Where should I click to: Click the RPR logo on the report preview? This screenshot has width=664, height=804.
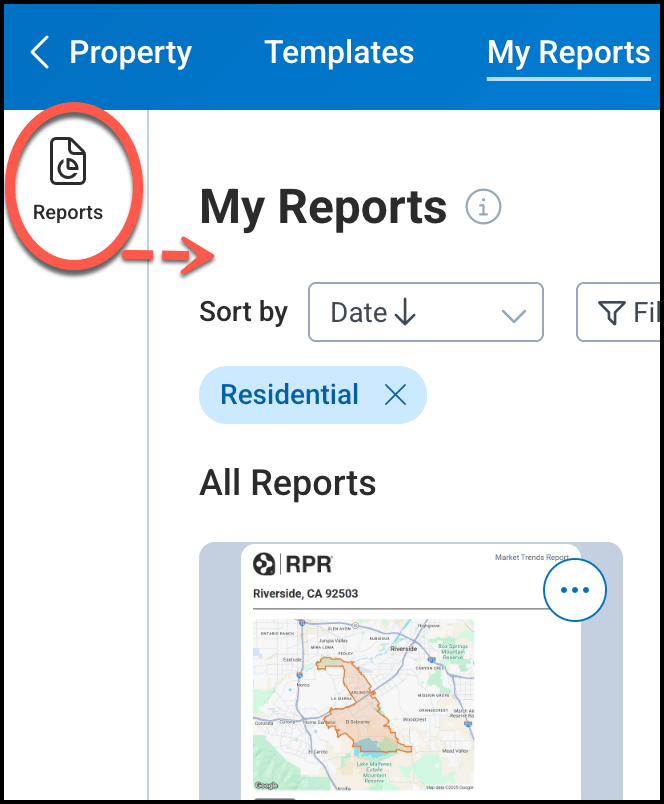(x=293, y=565)
